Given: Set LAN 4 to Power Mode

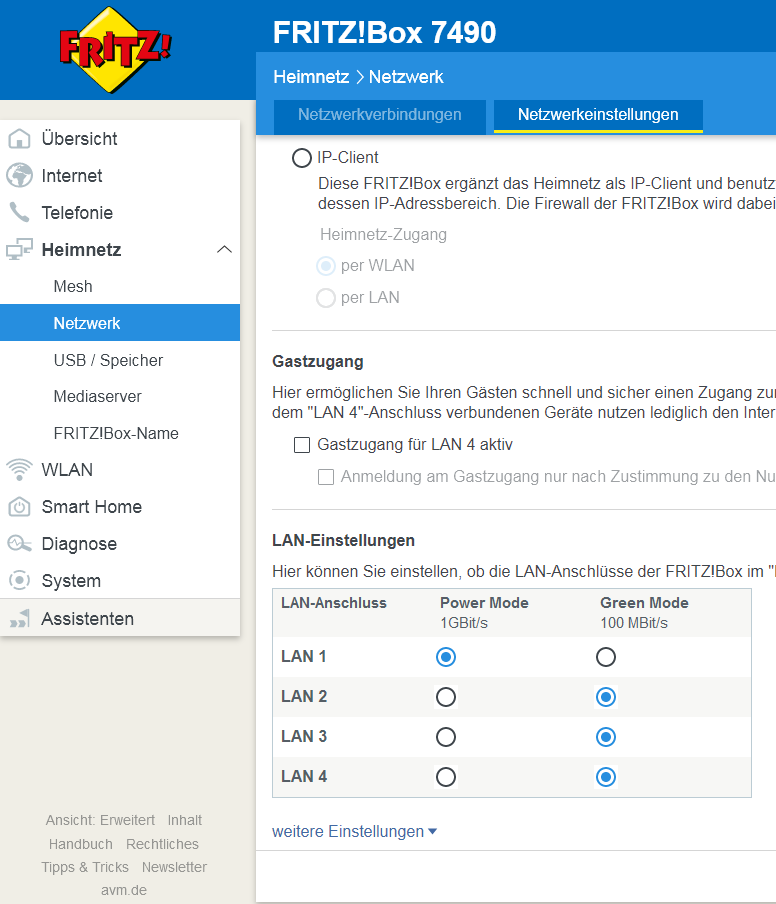Looking at the screenshot, I should point(446,777).
